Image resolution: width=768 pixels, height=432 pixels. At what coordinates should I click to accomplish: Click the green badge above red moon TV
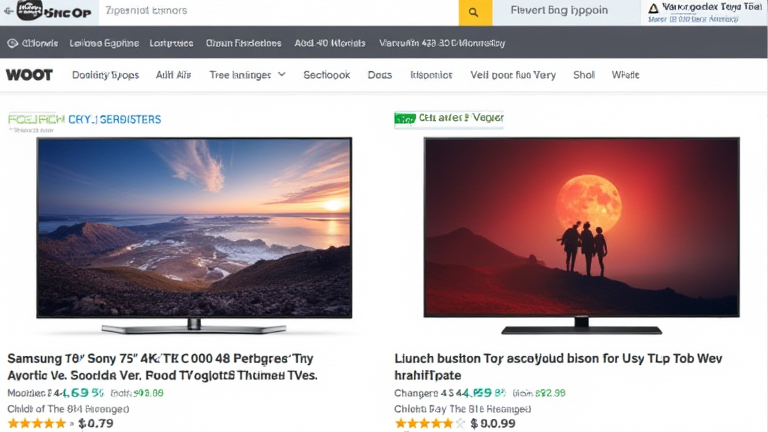coord(405,119)
